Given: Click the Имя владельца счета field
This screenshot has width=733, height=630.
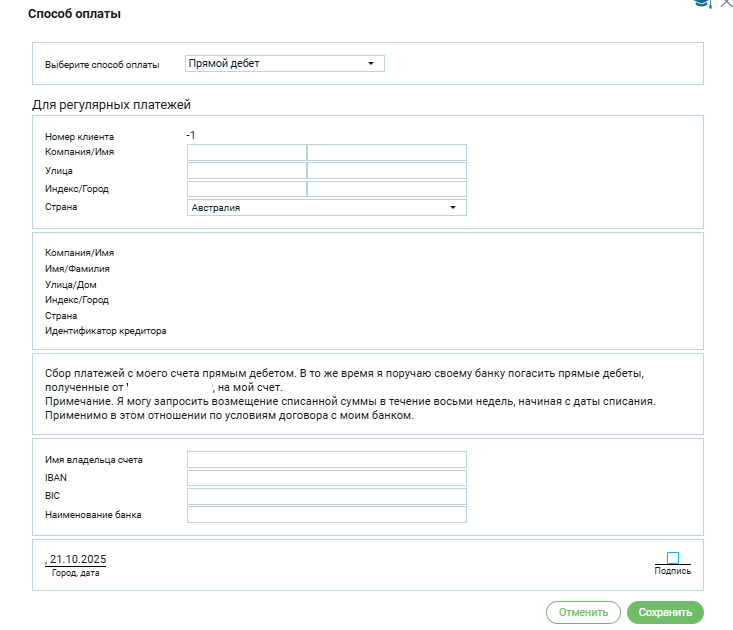Looking at the screenshot, I should 326,460.
